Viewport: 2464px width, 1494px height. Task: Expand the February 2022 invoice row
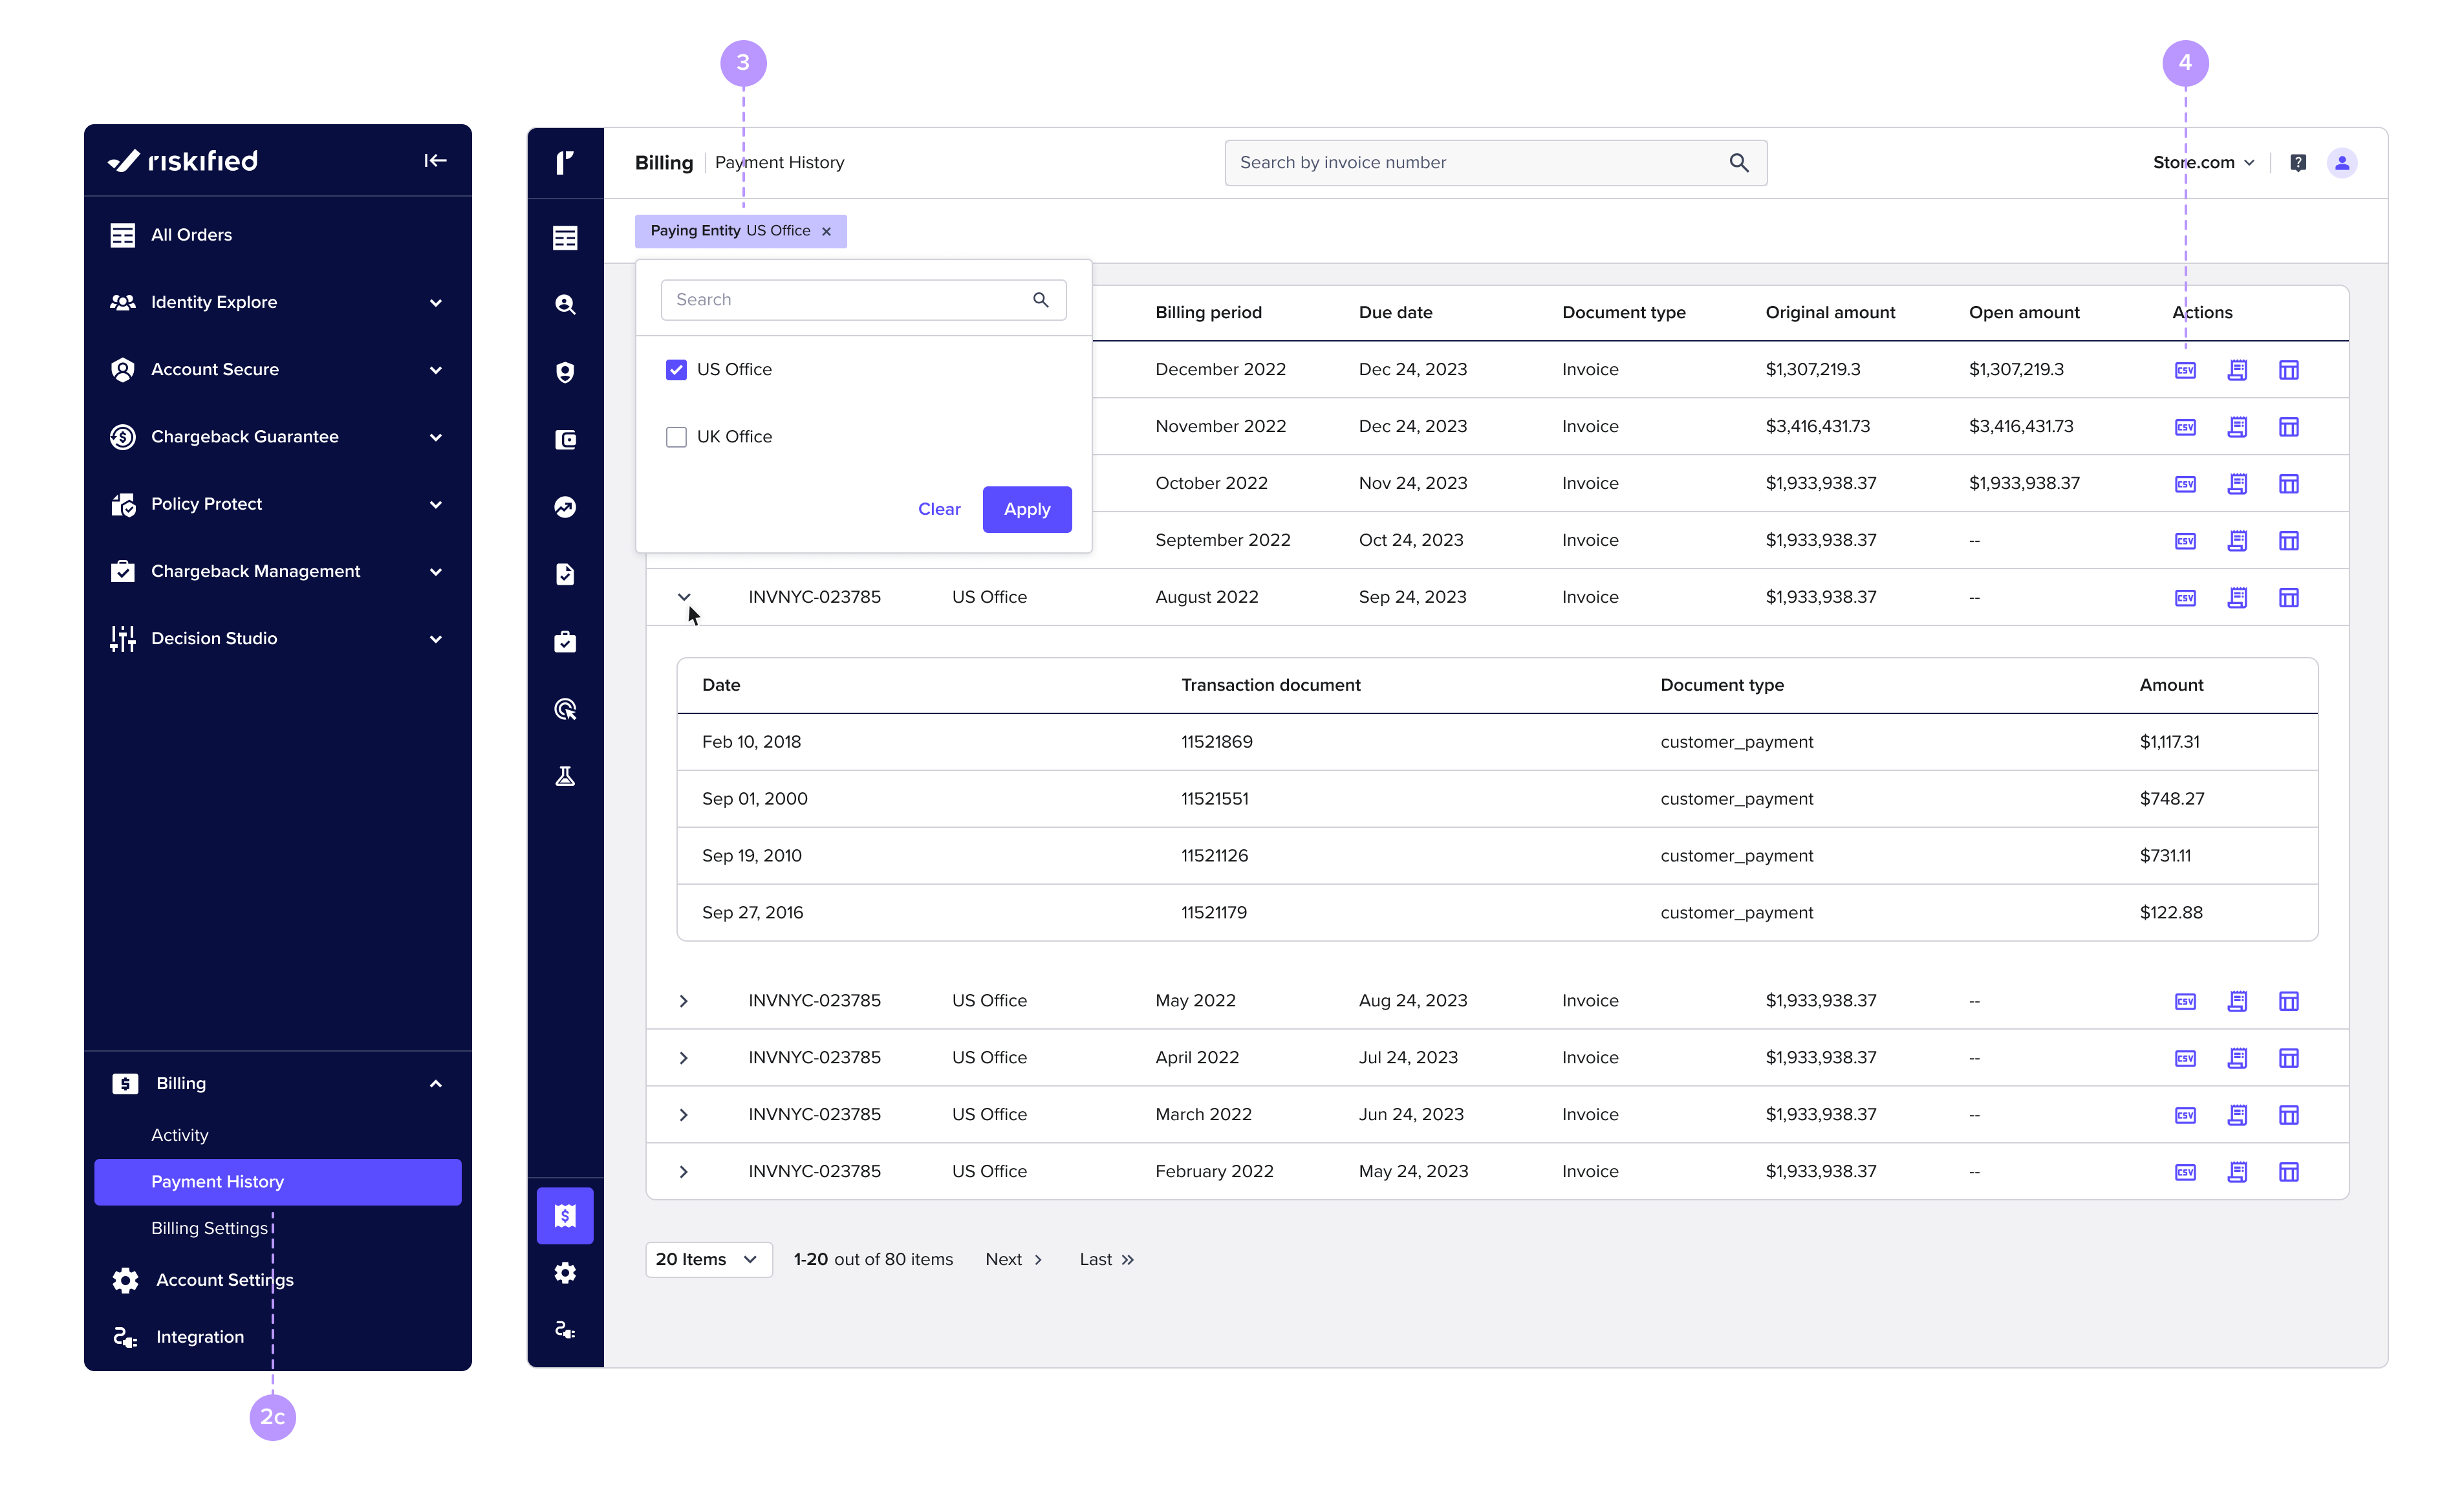point(684,1172)
